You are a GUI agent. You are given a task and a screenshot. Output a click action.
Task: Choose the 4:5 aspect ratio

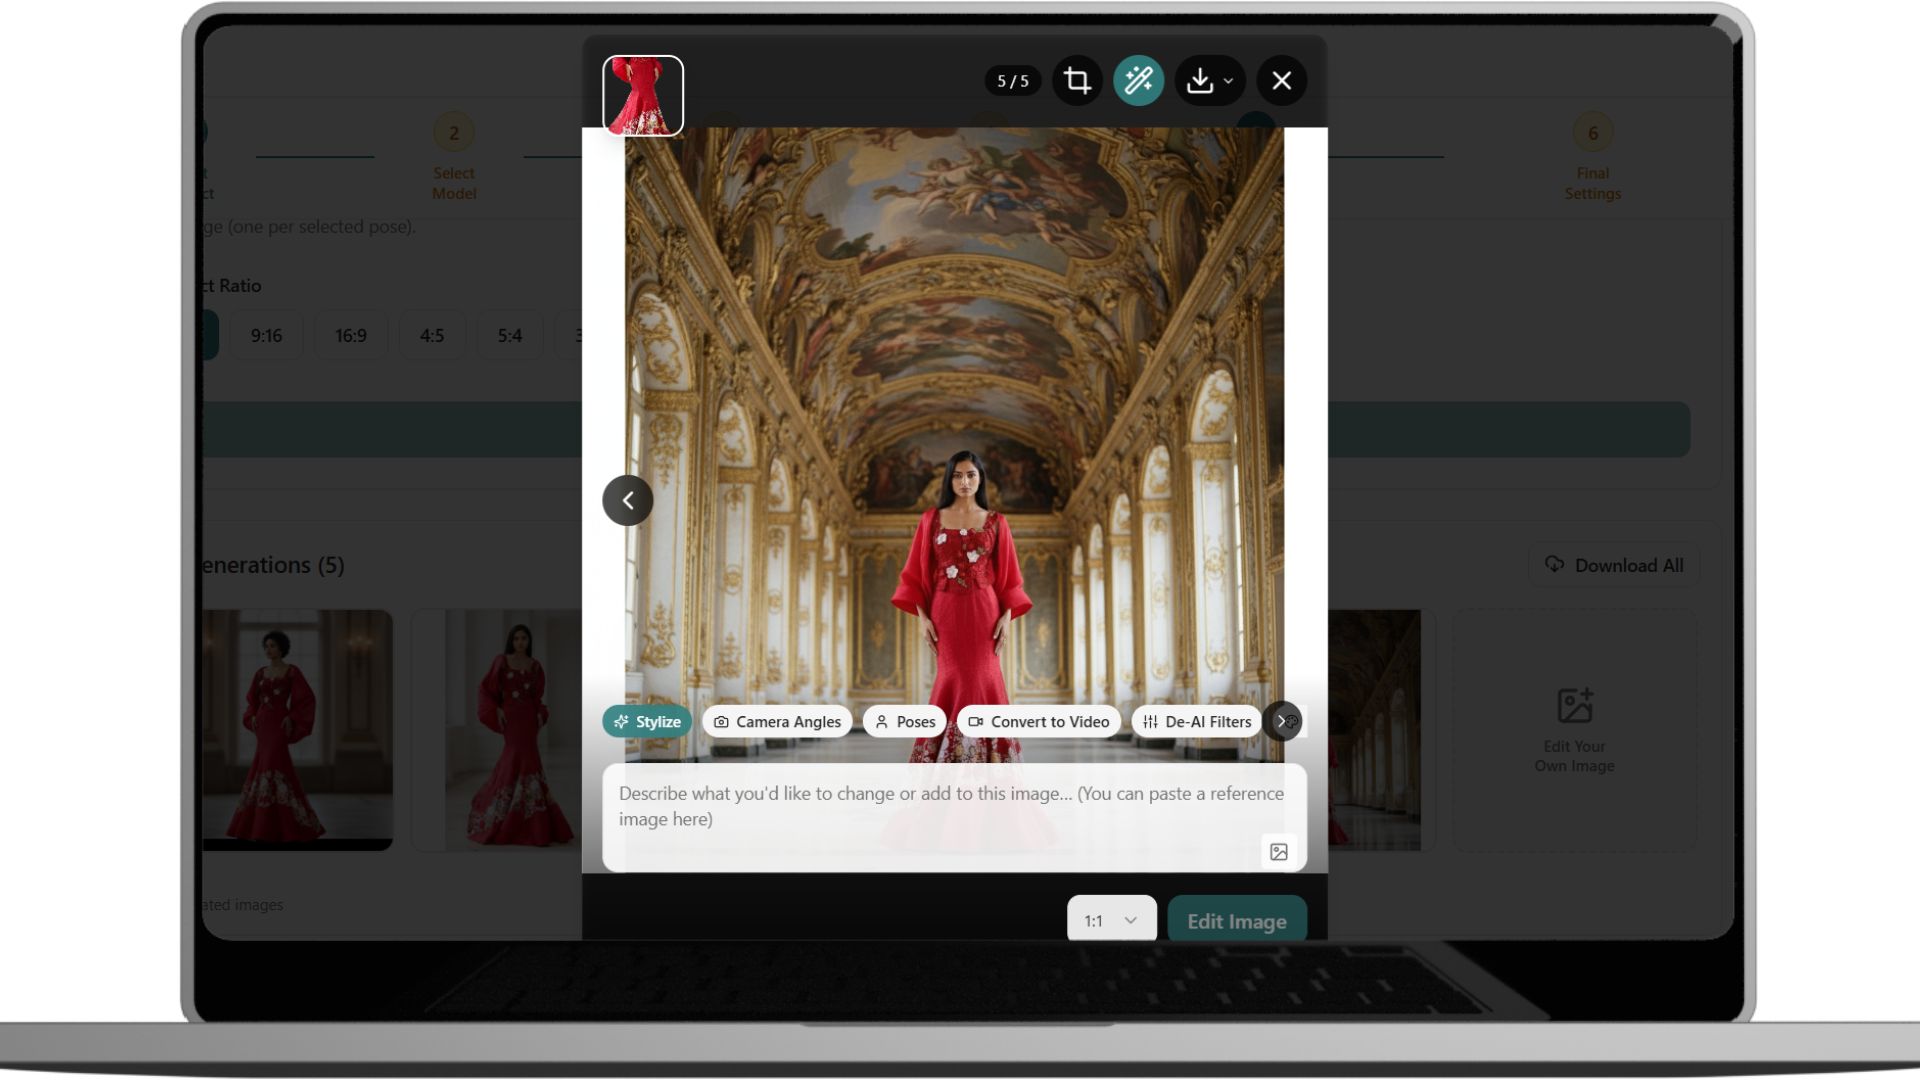click(432, 336)
